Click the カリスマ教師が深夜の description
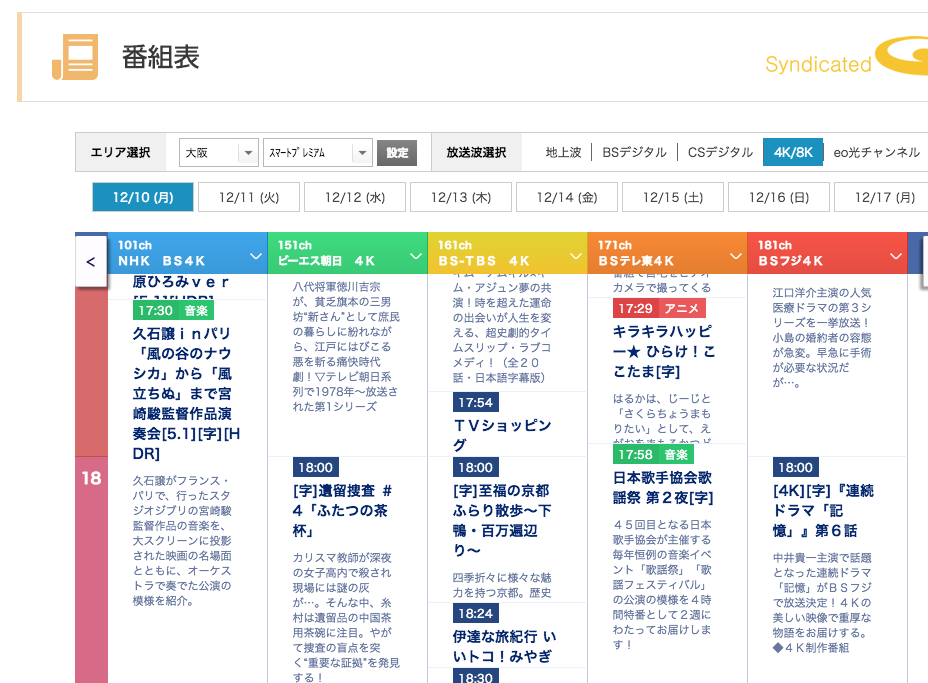 (346, 617)
